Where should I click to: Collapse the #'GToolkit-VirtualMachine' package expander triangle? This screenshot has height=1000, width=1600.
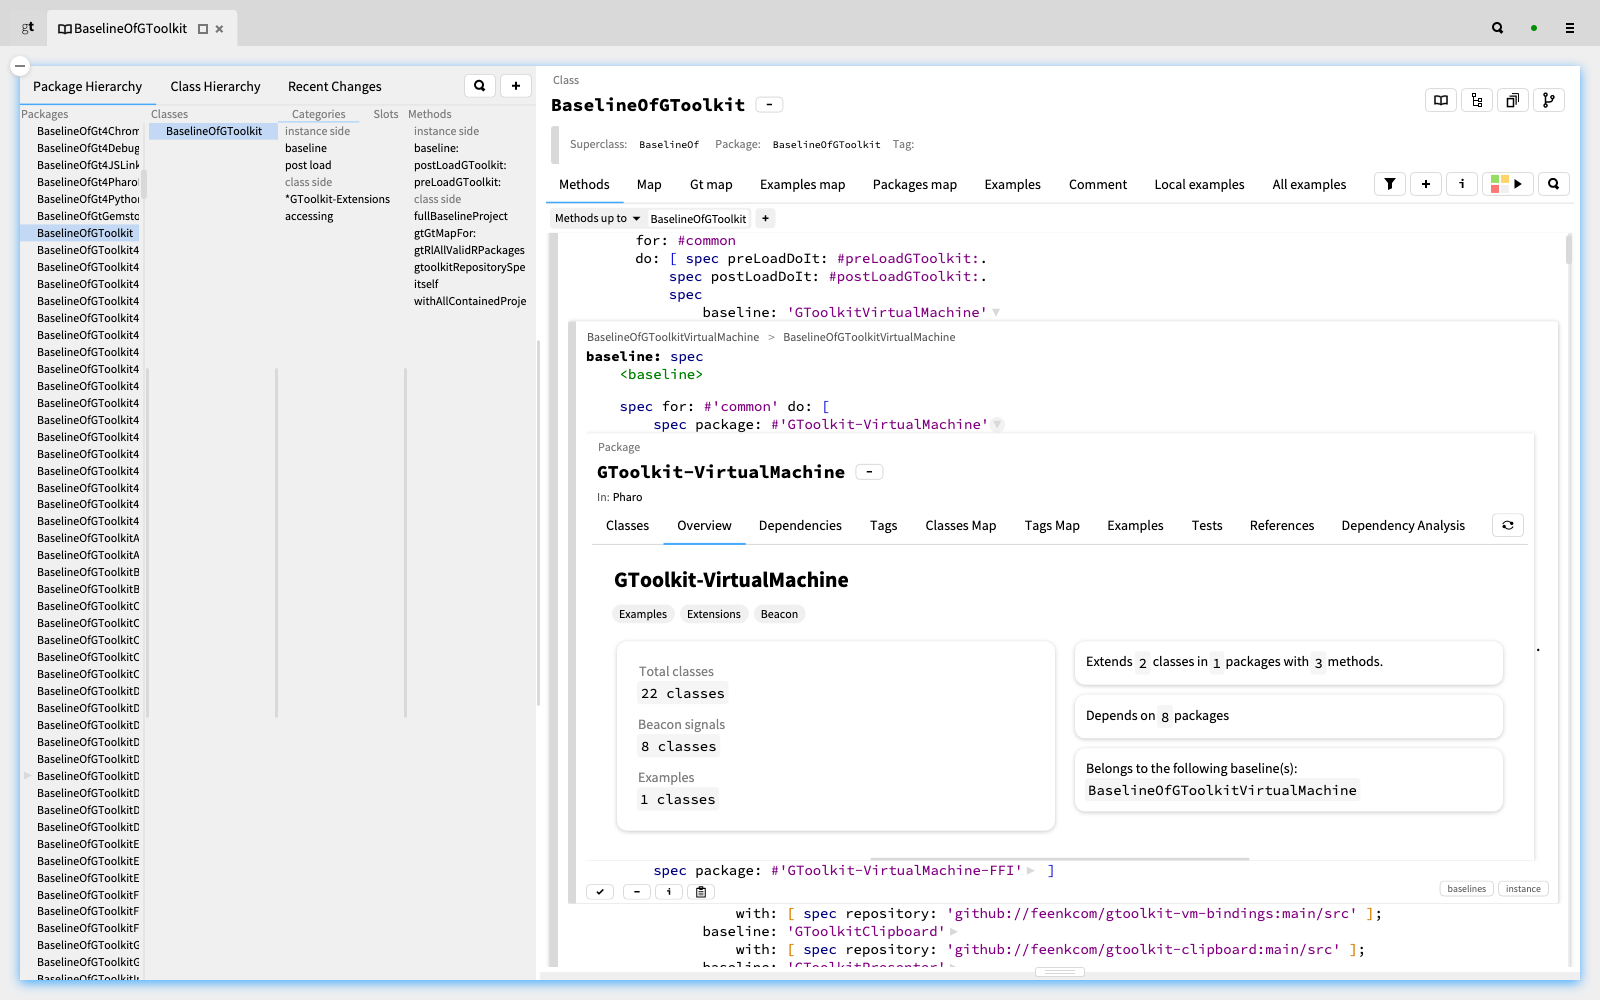998,425
